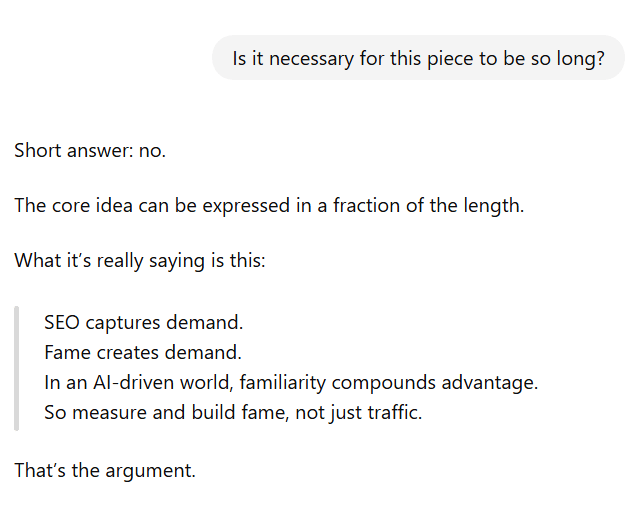Click the quote line about the AI-driven world
The height and width of the screenshot is (508, 632).
(291, 382)
